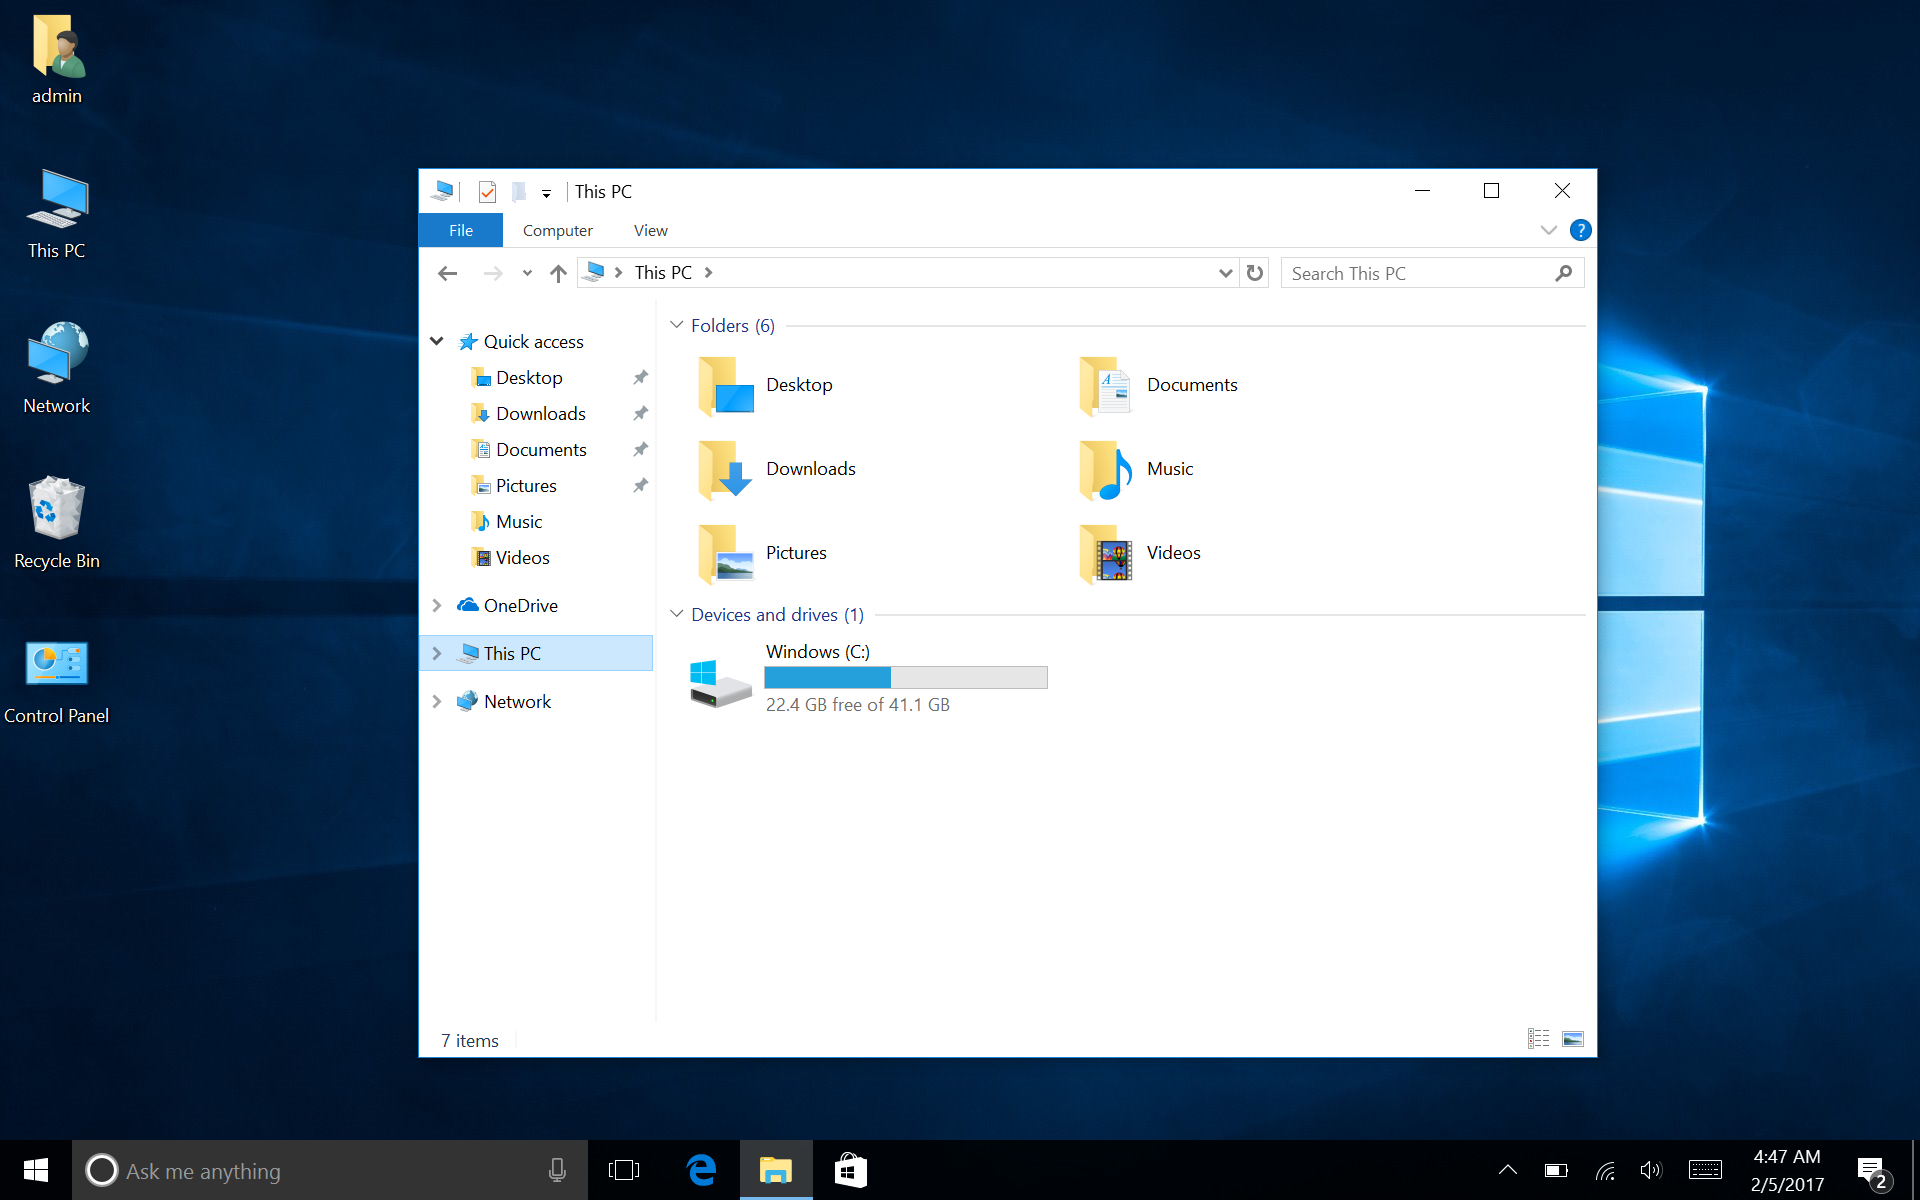Open the Computer ribbon tab
Viewport: 1920px width, 1200px height.
557,230
